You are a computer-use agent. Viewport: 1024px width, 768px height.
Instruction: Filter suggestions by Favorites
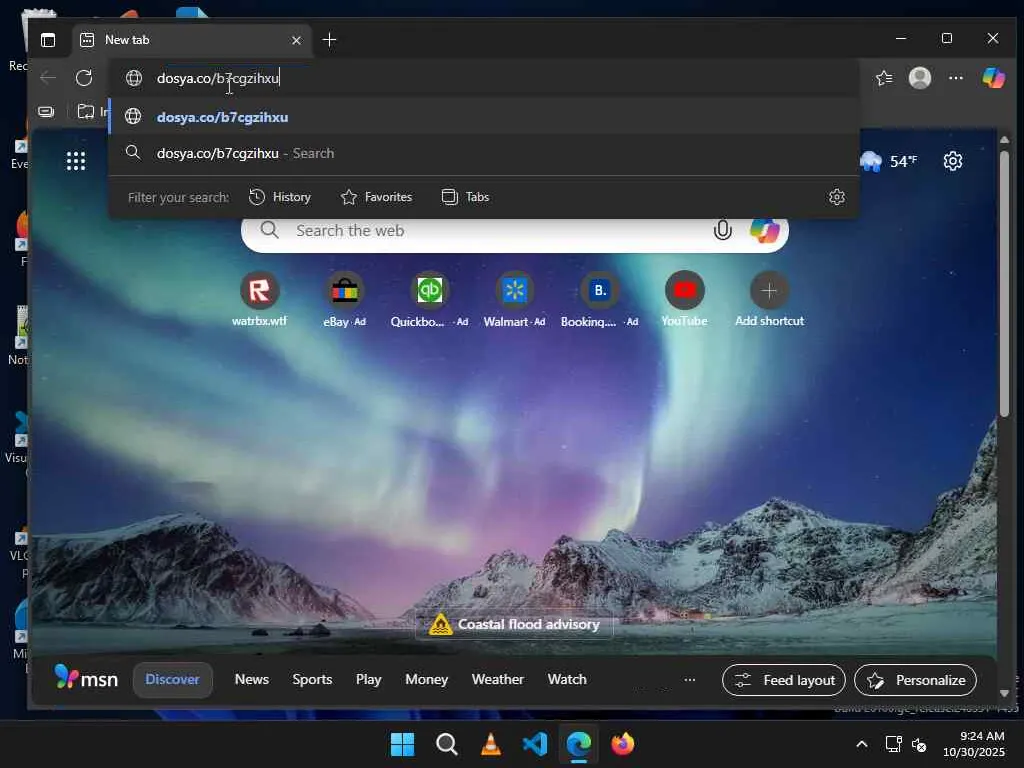(376, 197)
